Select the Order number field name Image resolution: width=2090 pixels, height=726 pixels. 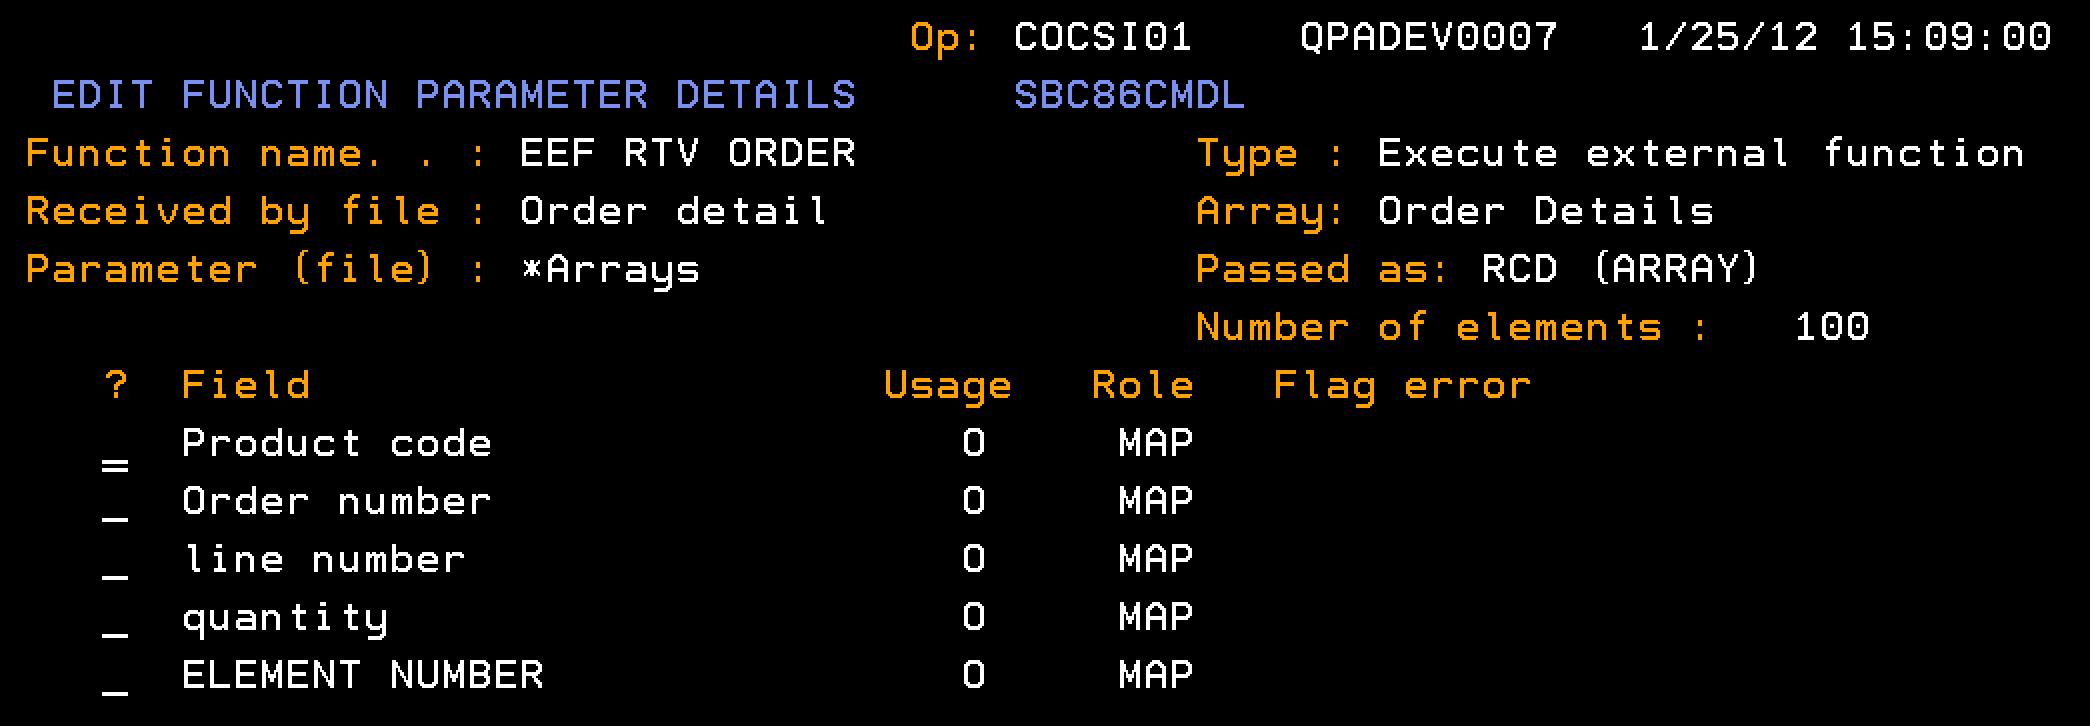(336, 501)
